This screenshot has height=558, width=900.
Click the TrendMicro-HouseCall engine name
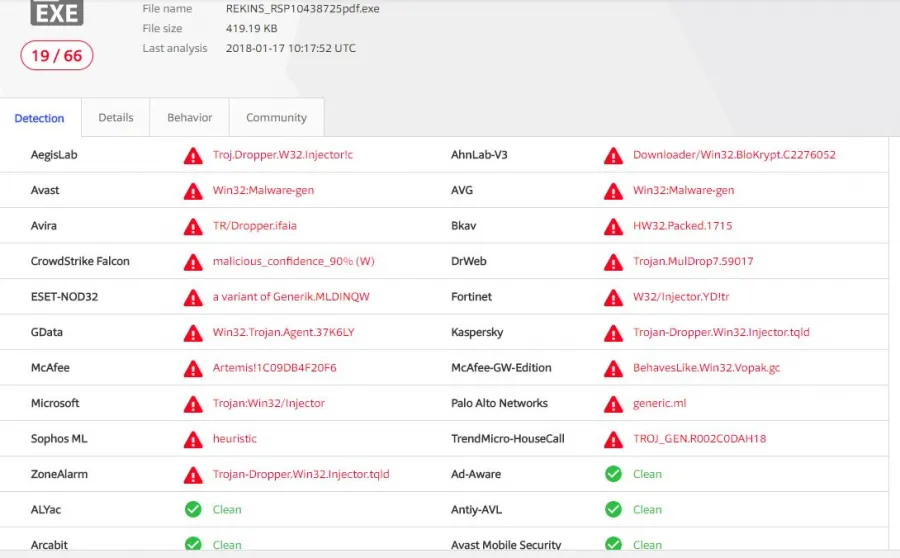(x=508, y=439)
